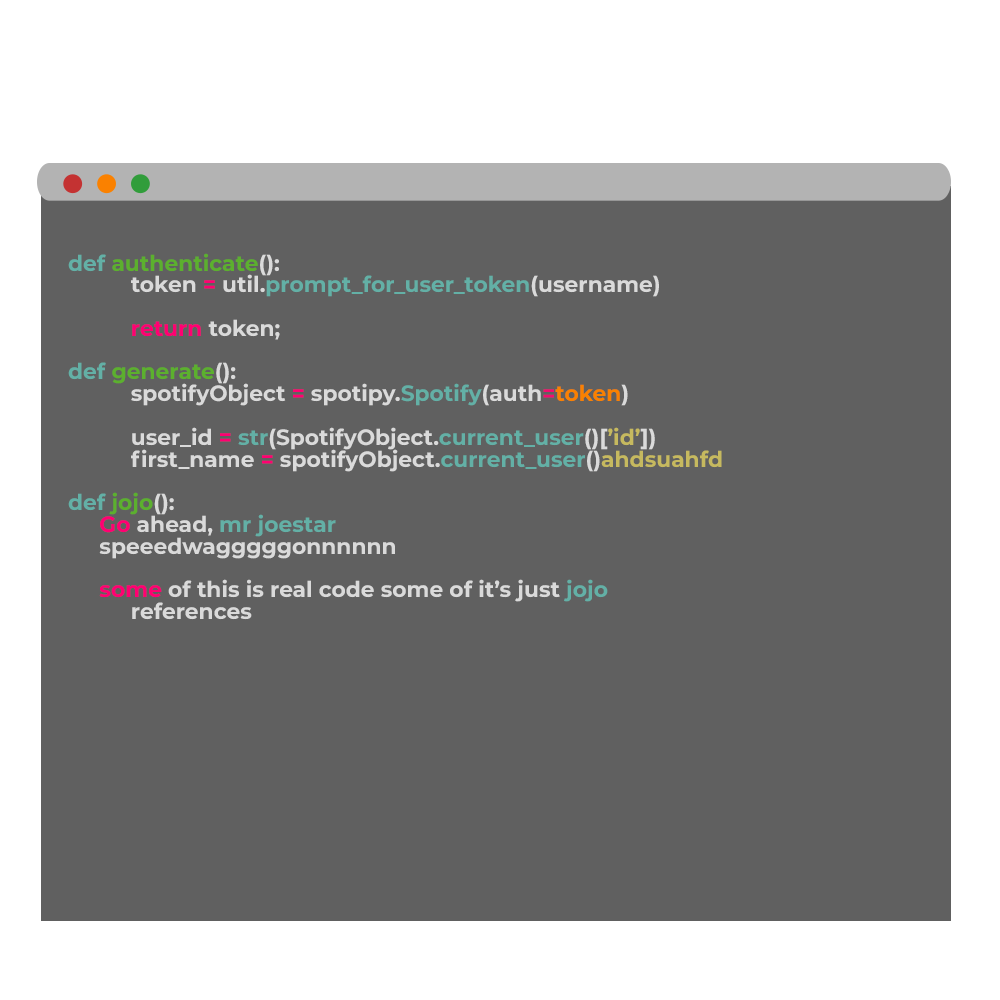Select the 'prompt_for_user_token' function name

[397, 285]
